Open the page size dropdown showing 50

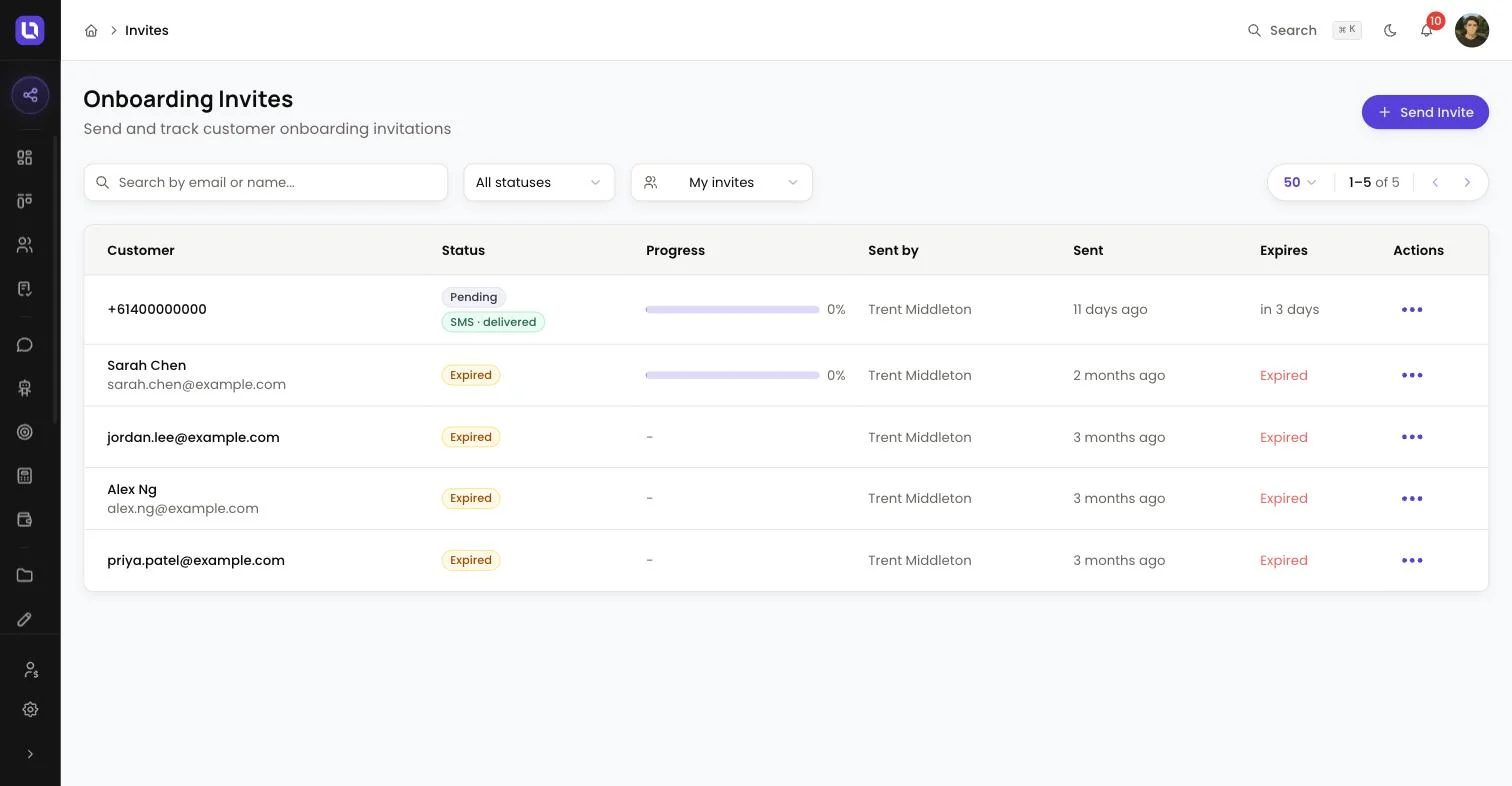(1300, 182)
